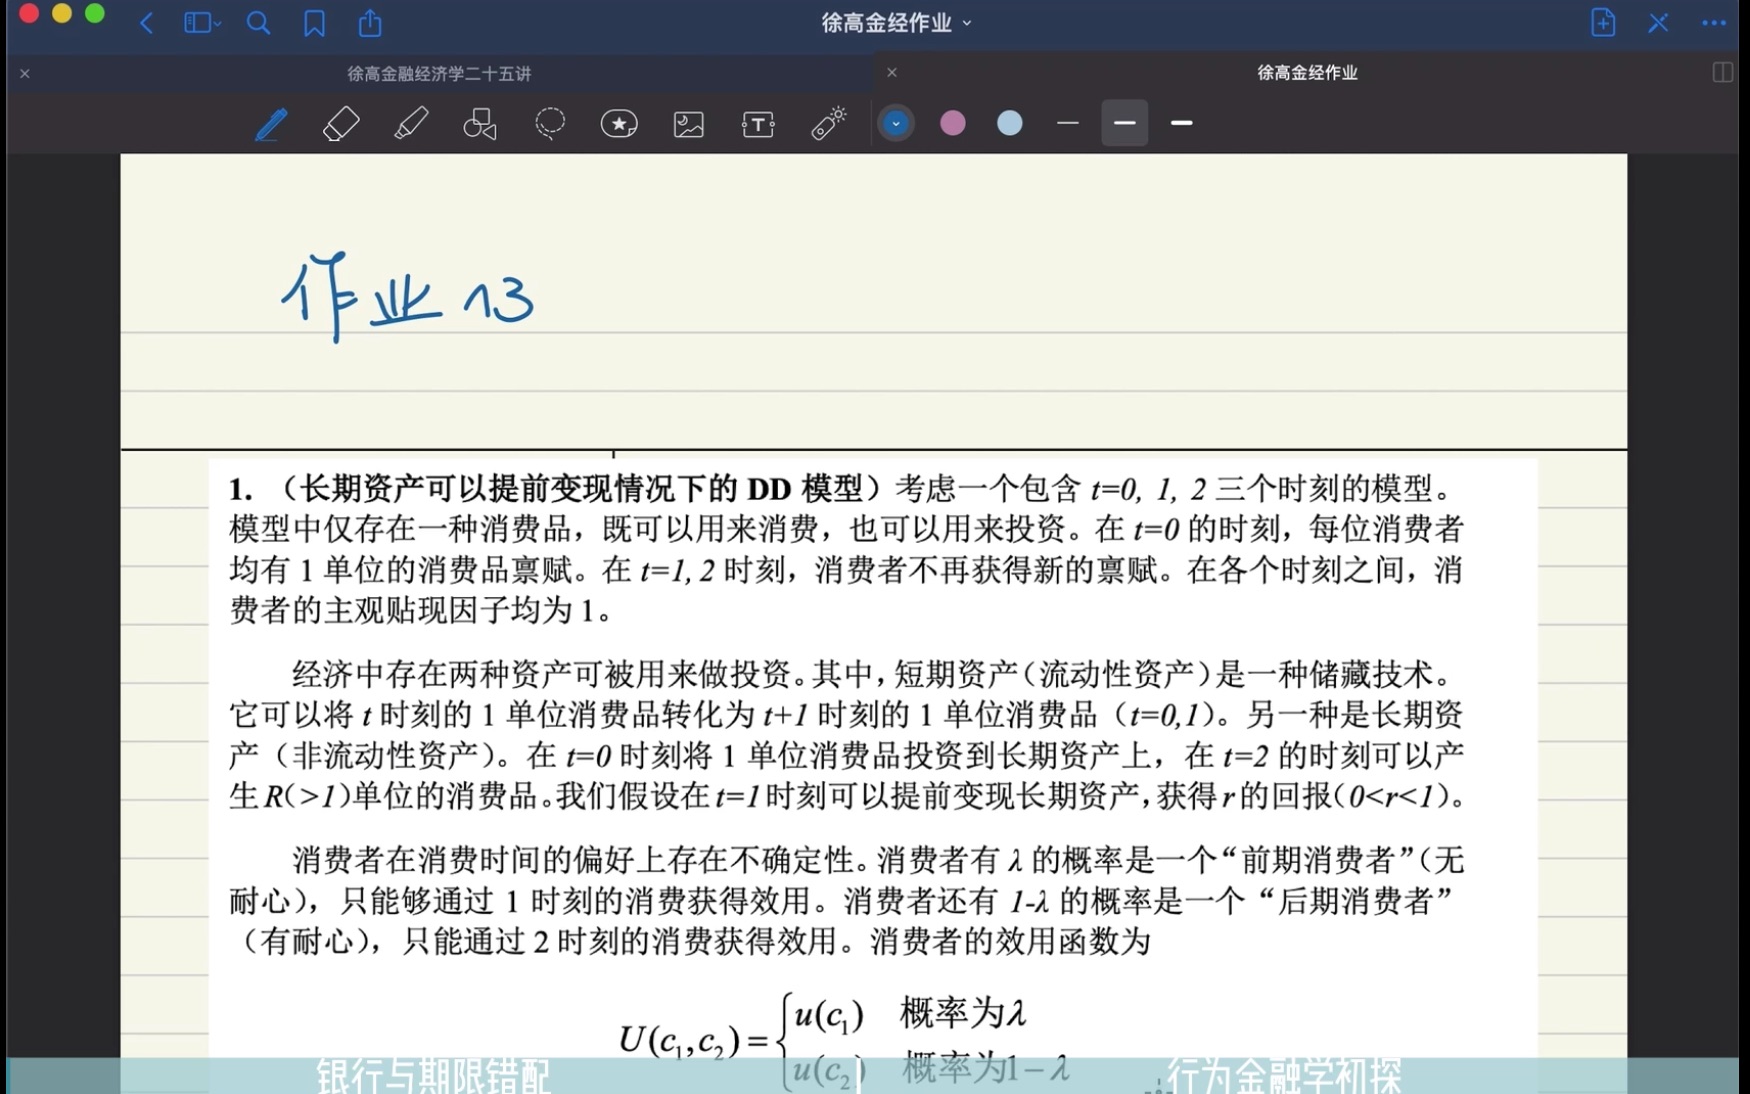This screenshot has height=1094, width=1750.
Task: Open the more options ellipsis menu
Action: [1713, 23]
